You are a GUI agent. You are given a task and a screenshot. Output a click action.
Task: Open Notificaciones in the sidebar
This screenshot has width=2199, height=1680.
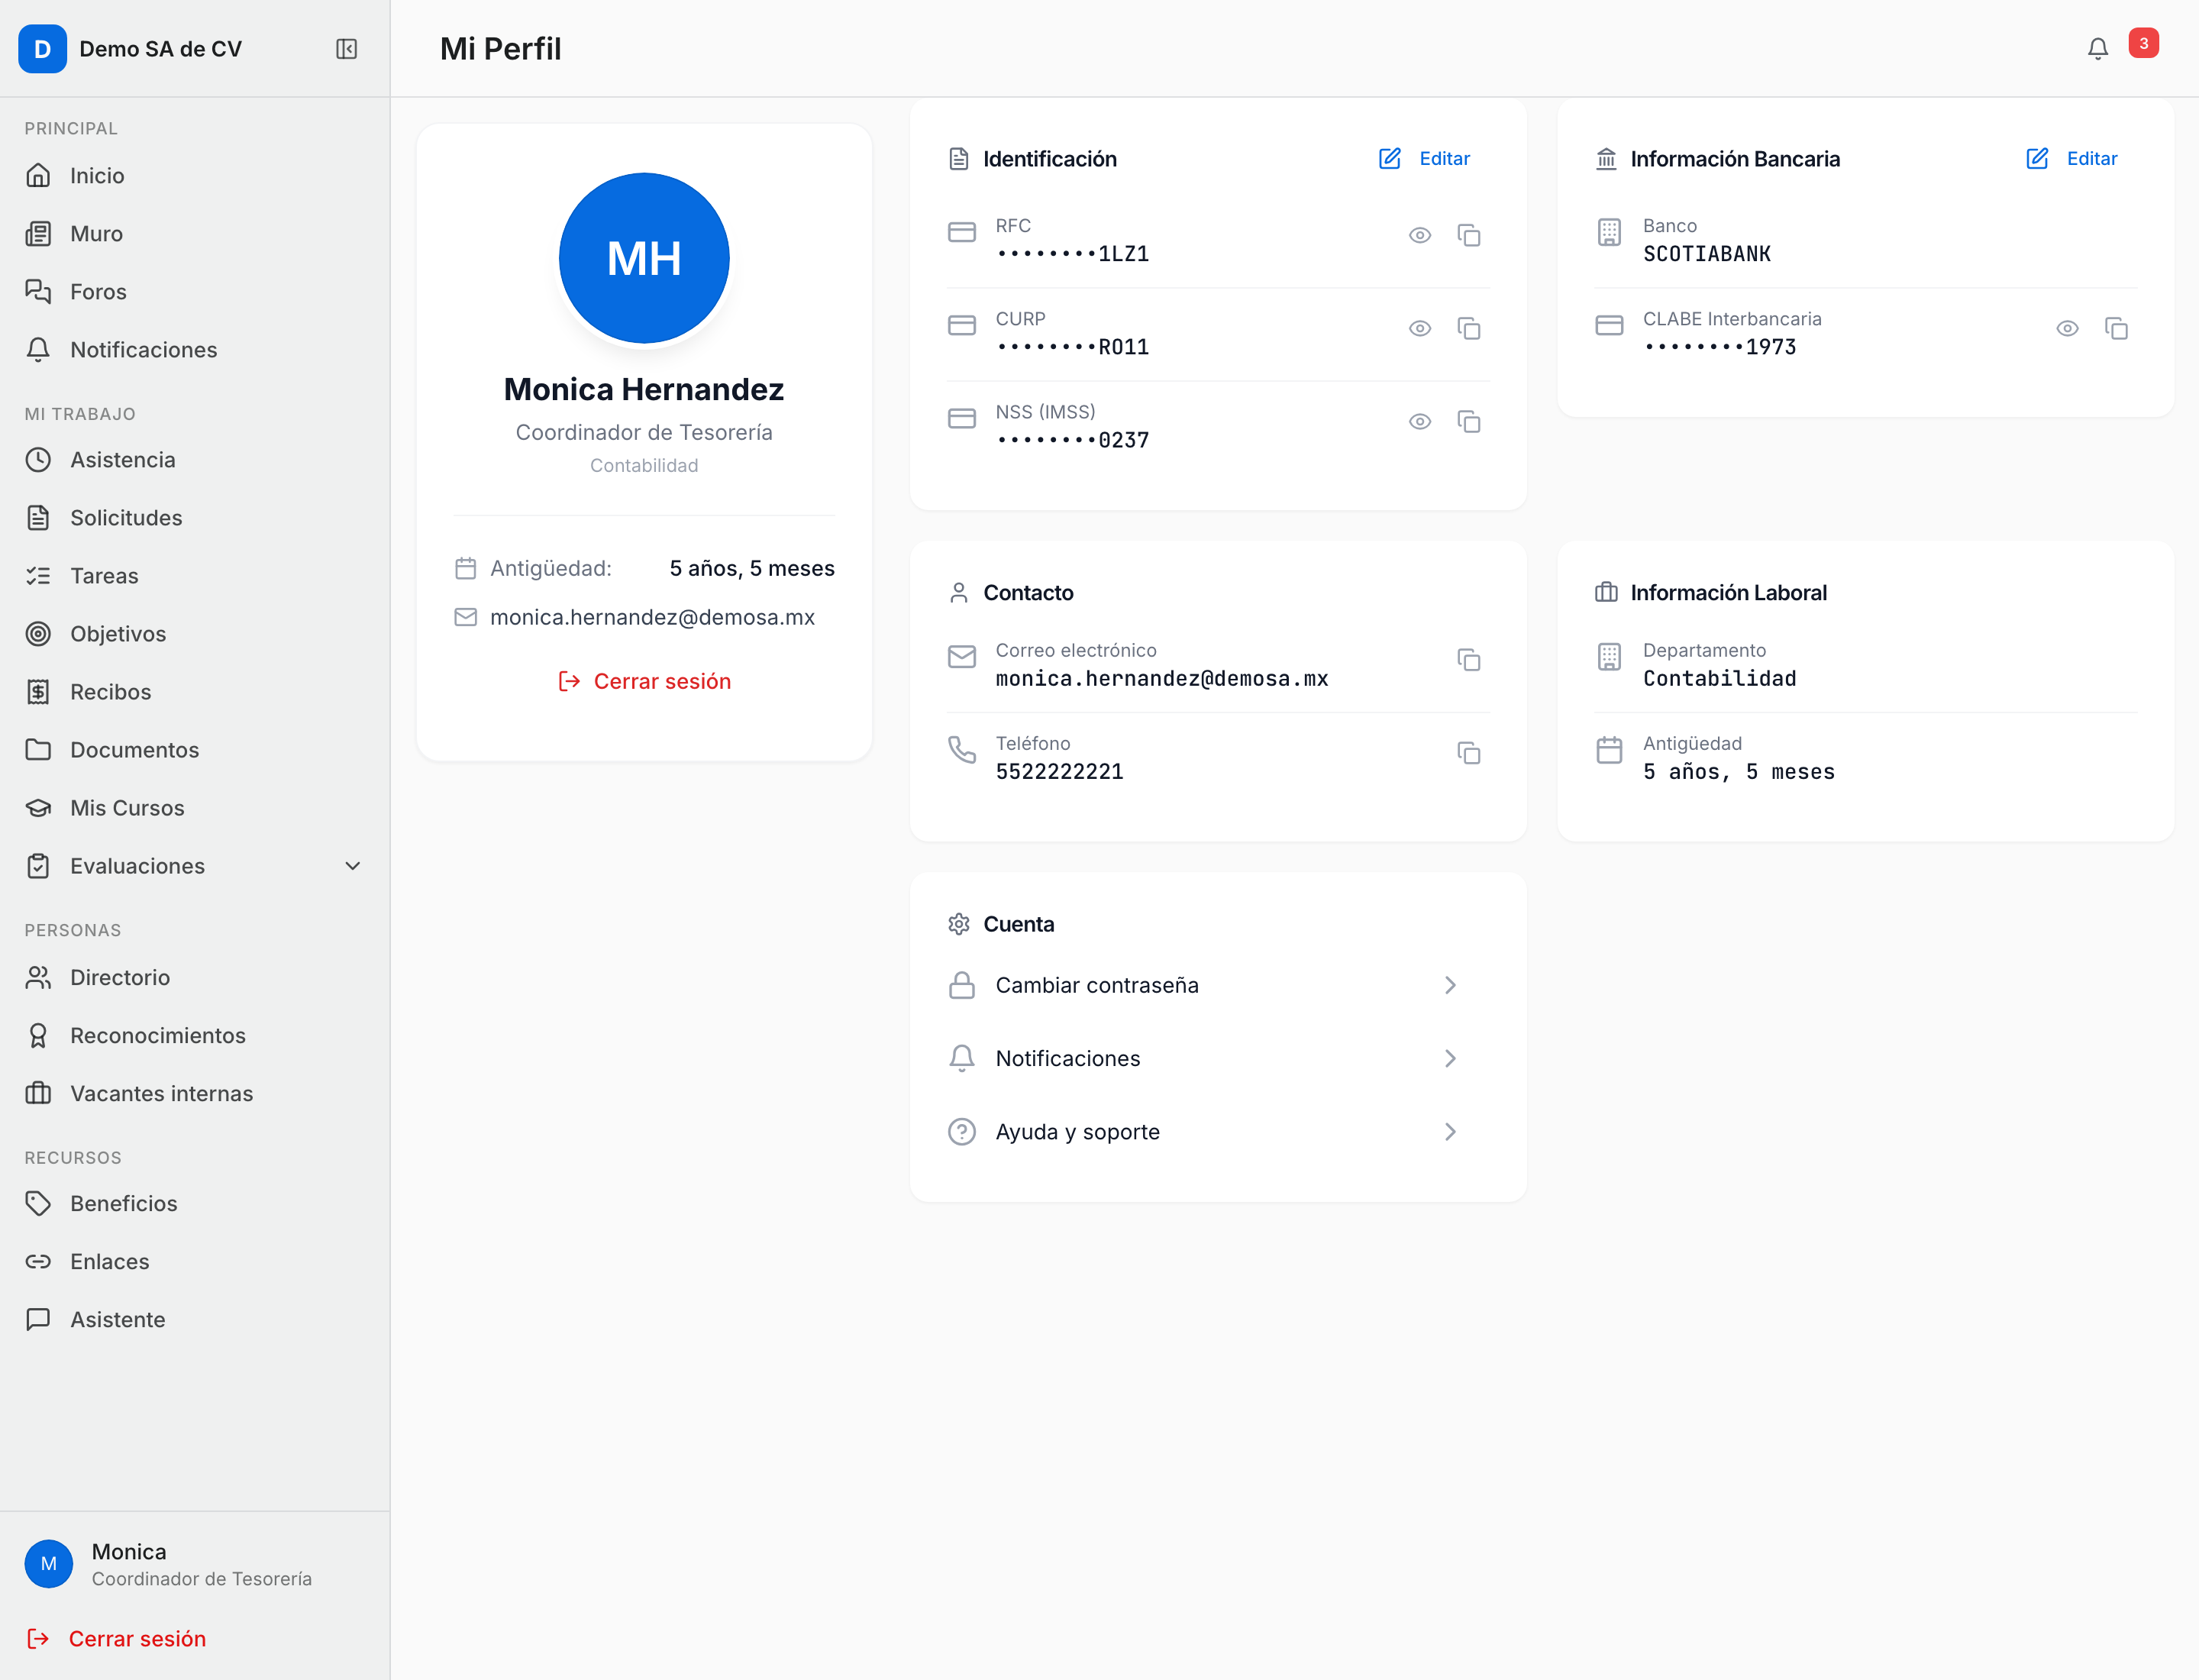[194, 350]
